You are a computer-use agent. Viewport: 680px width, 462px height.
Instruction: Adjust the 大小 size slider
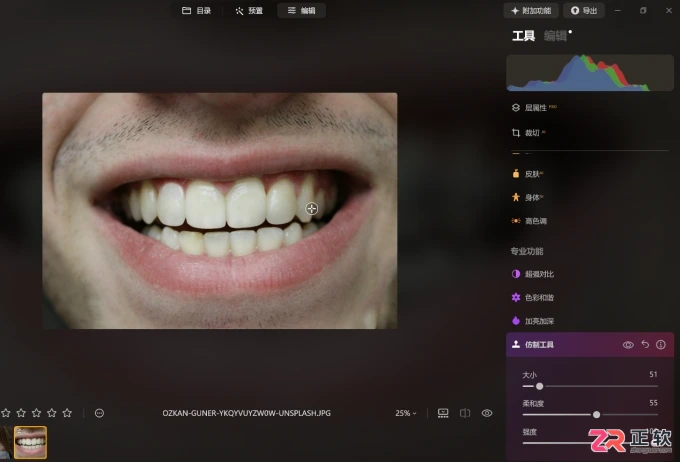tap(590, 386)
